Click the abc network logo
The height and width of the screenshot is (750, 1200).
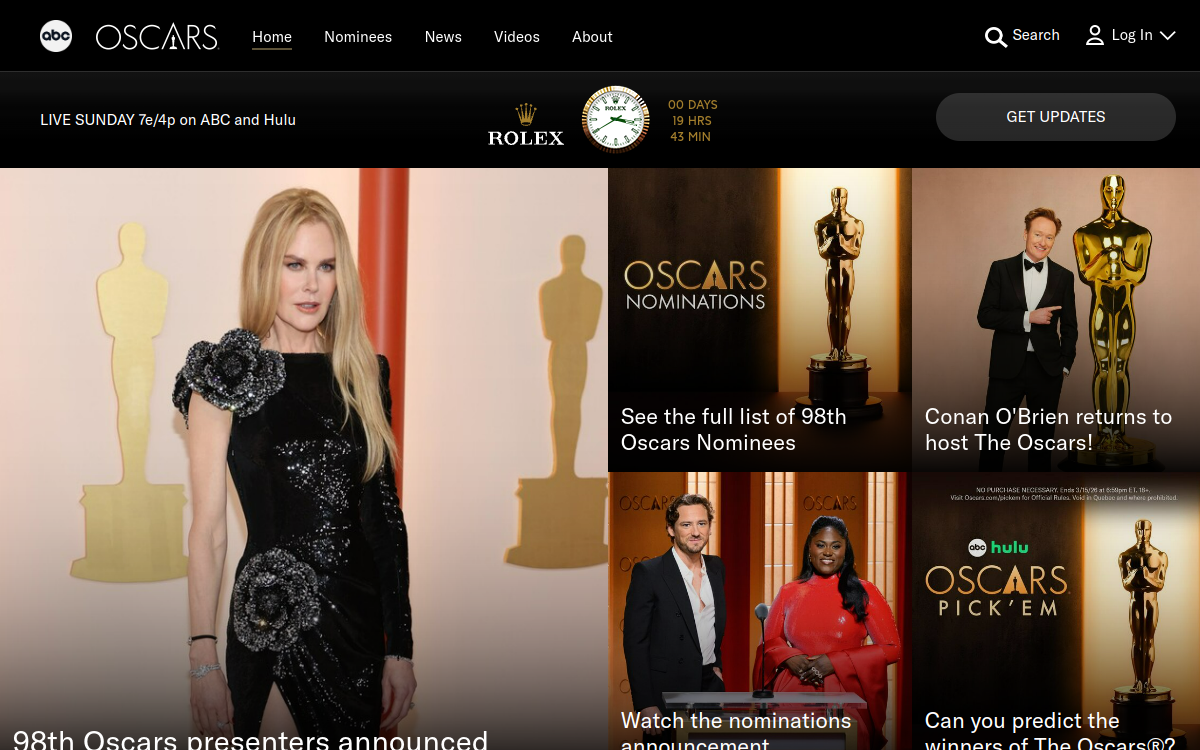[56, 36]
